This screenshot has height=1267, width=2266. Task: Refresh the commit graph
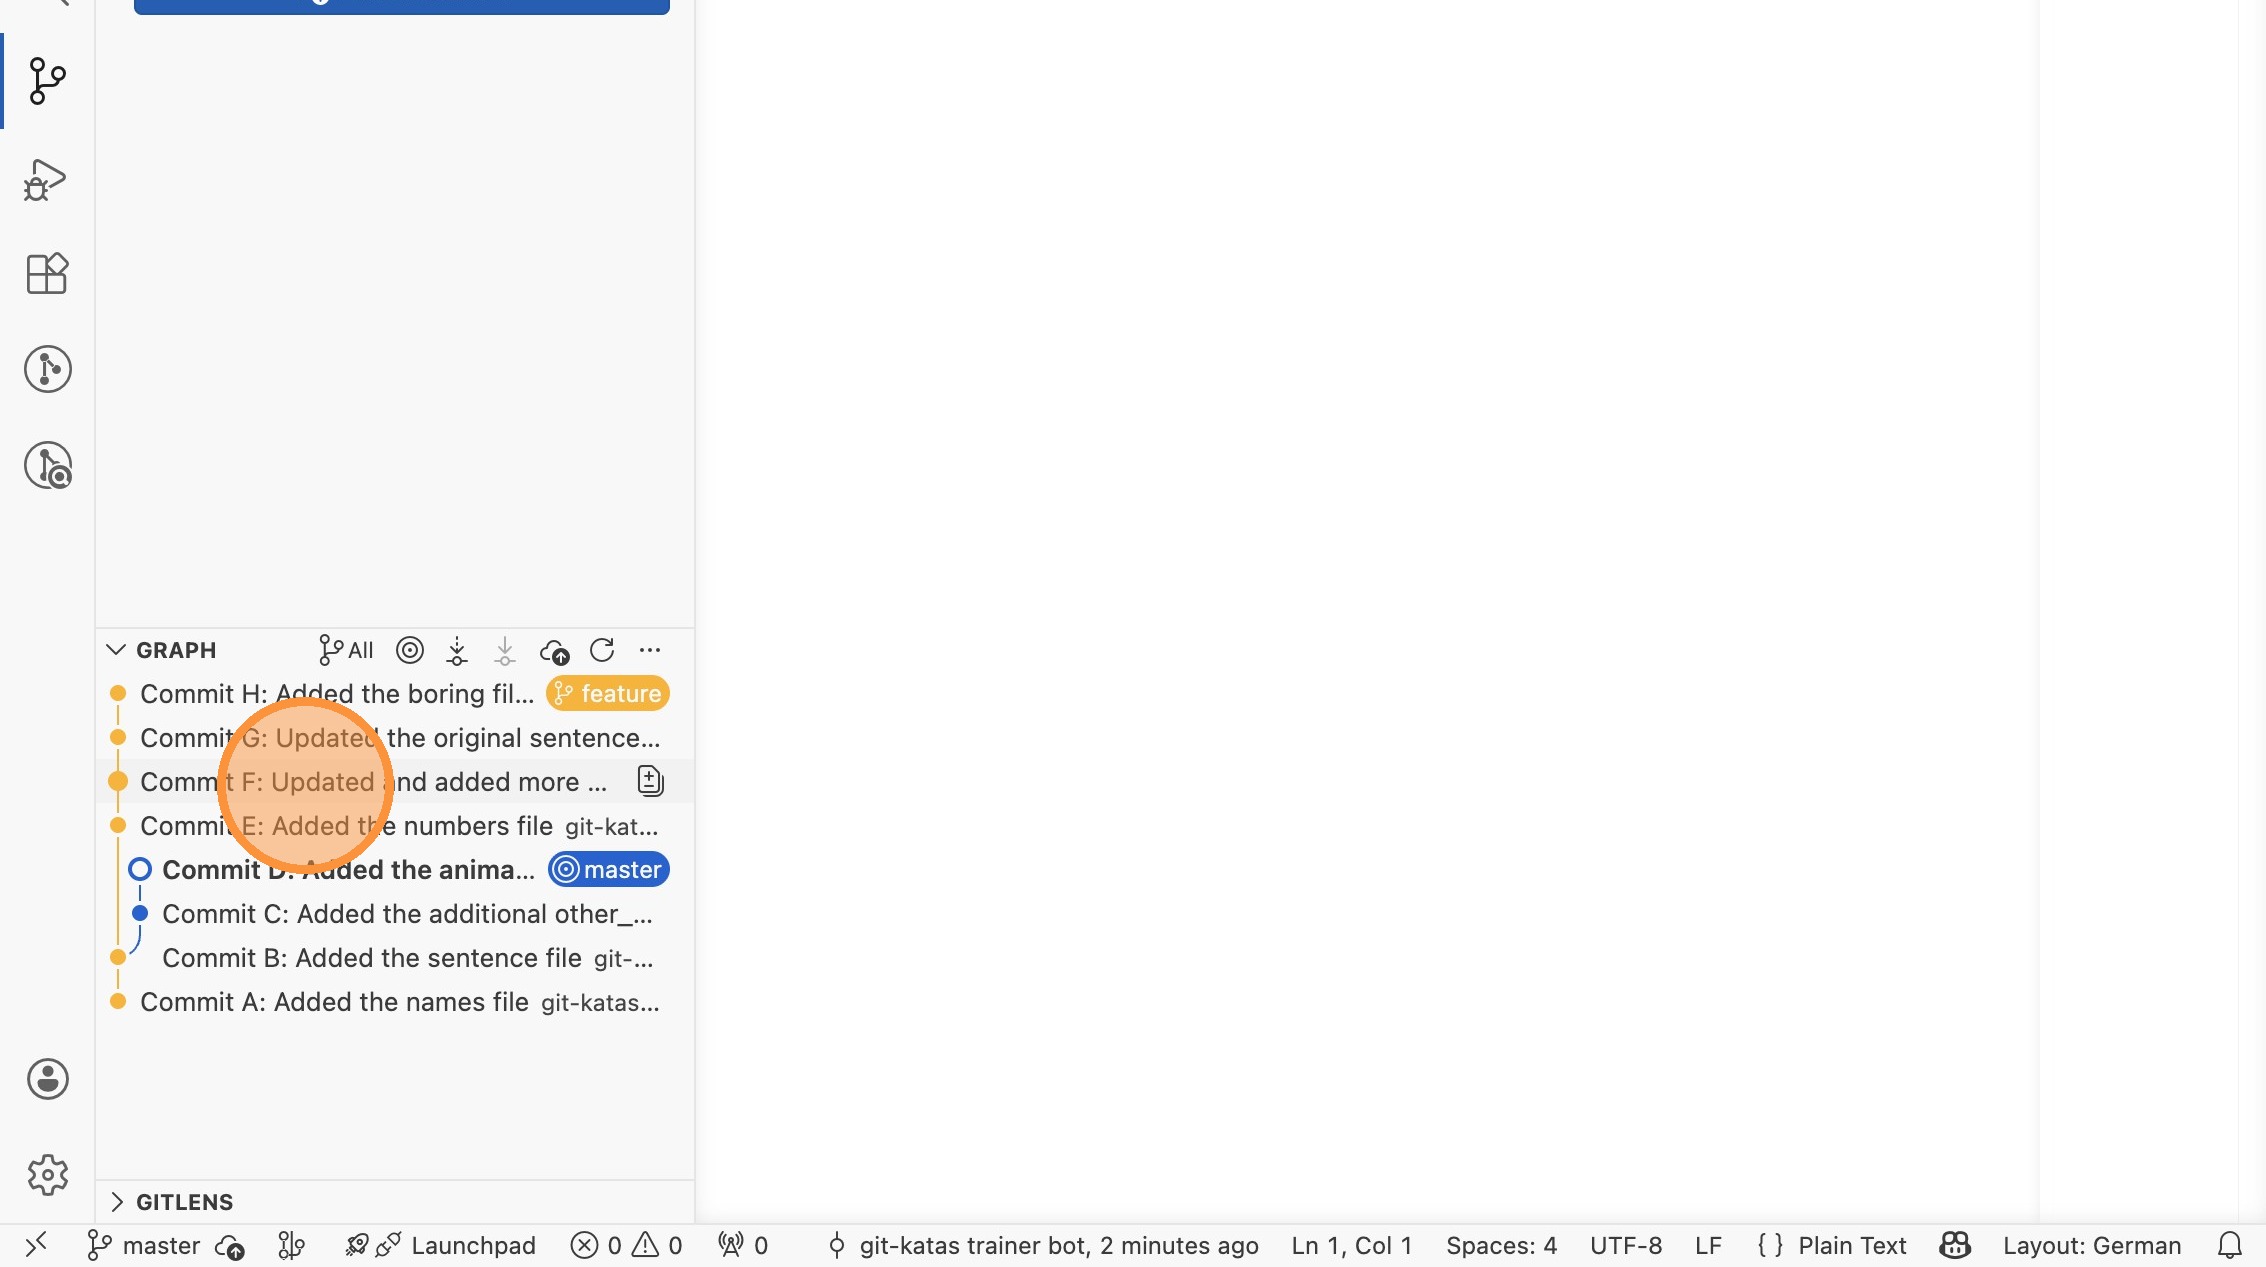tap(602, 651)
